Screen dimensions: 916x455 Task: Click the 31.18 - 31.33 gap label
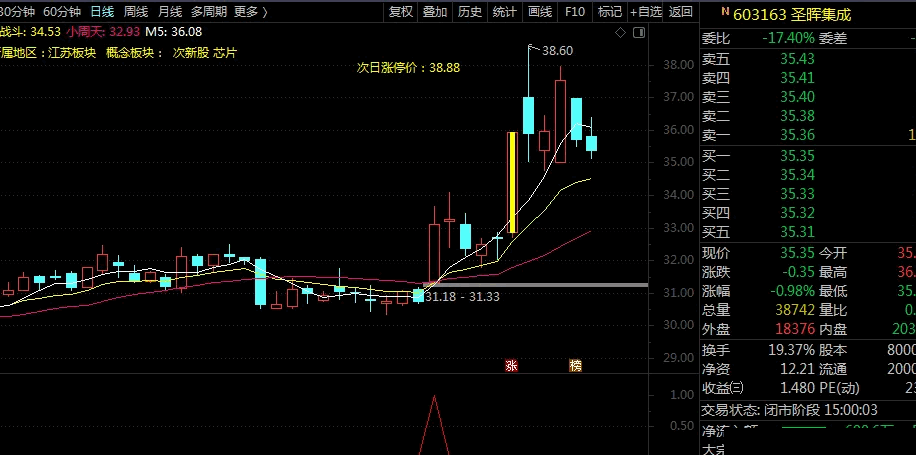(x=462, y=297)
